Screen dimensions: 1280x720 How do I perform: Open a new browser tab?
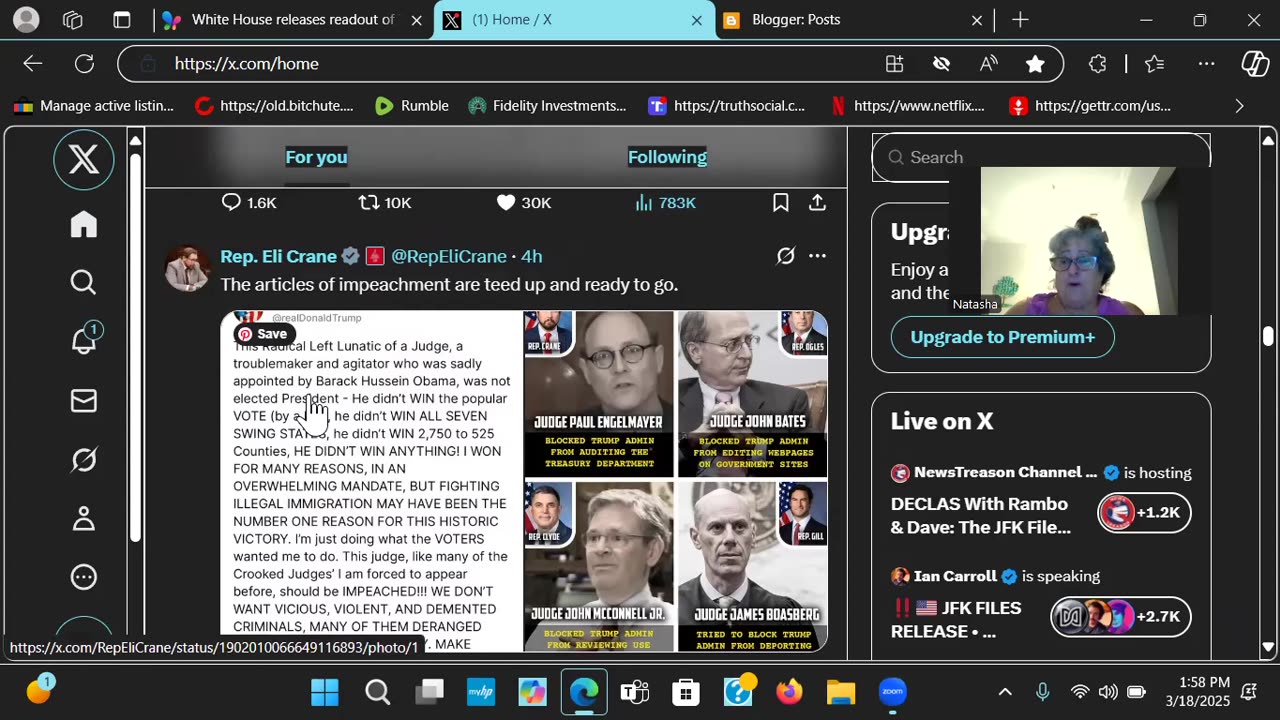1020,20
